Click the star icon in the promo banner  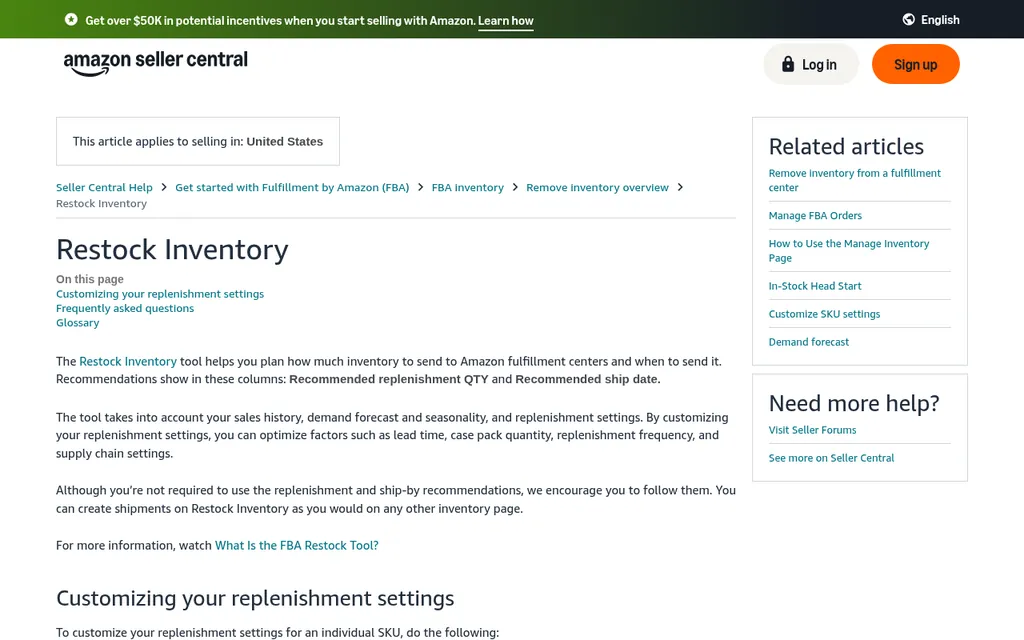(71, 20)
